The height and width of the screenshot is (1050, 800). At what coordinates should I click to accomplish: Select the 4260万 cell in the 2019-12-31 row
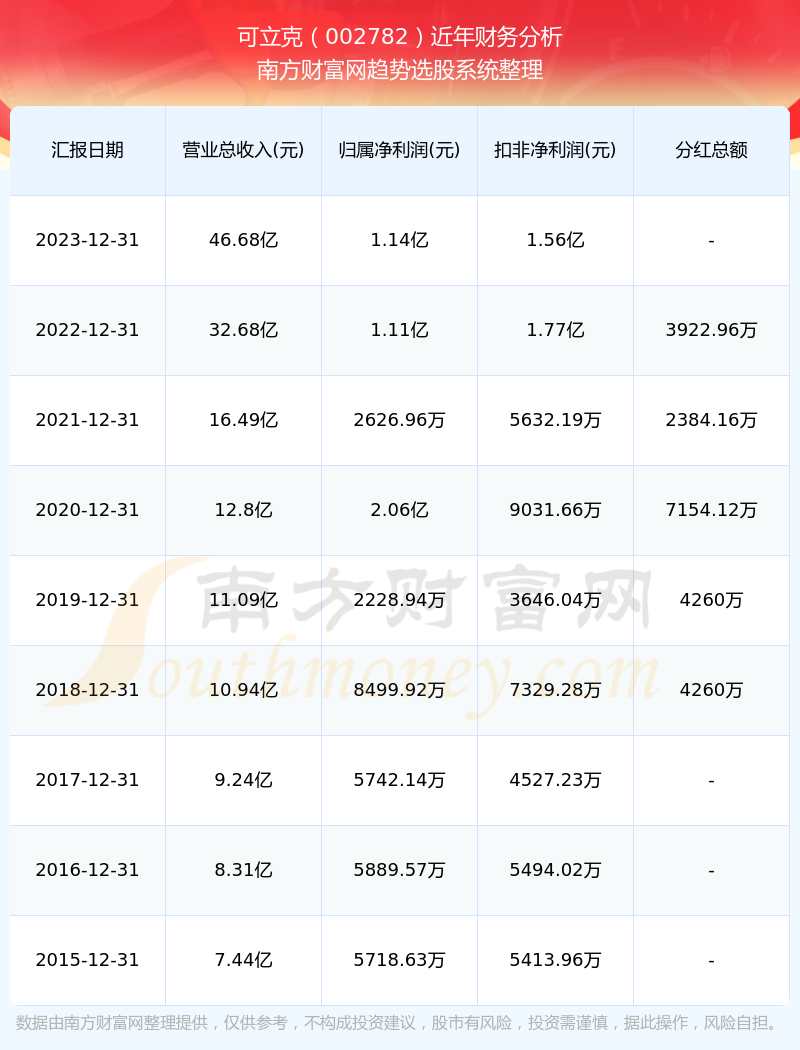(712, 600)
